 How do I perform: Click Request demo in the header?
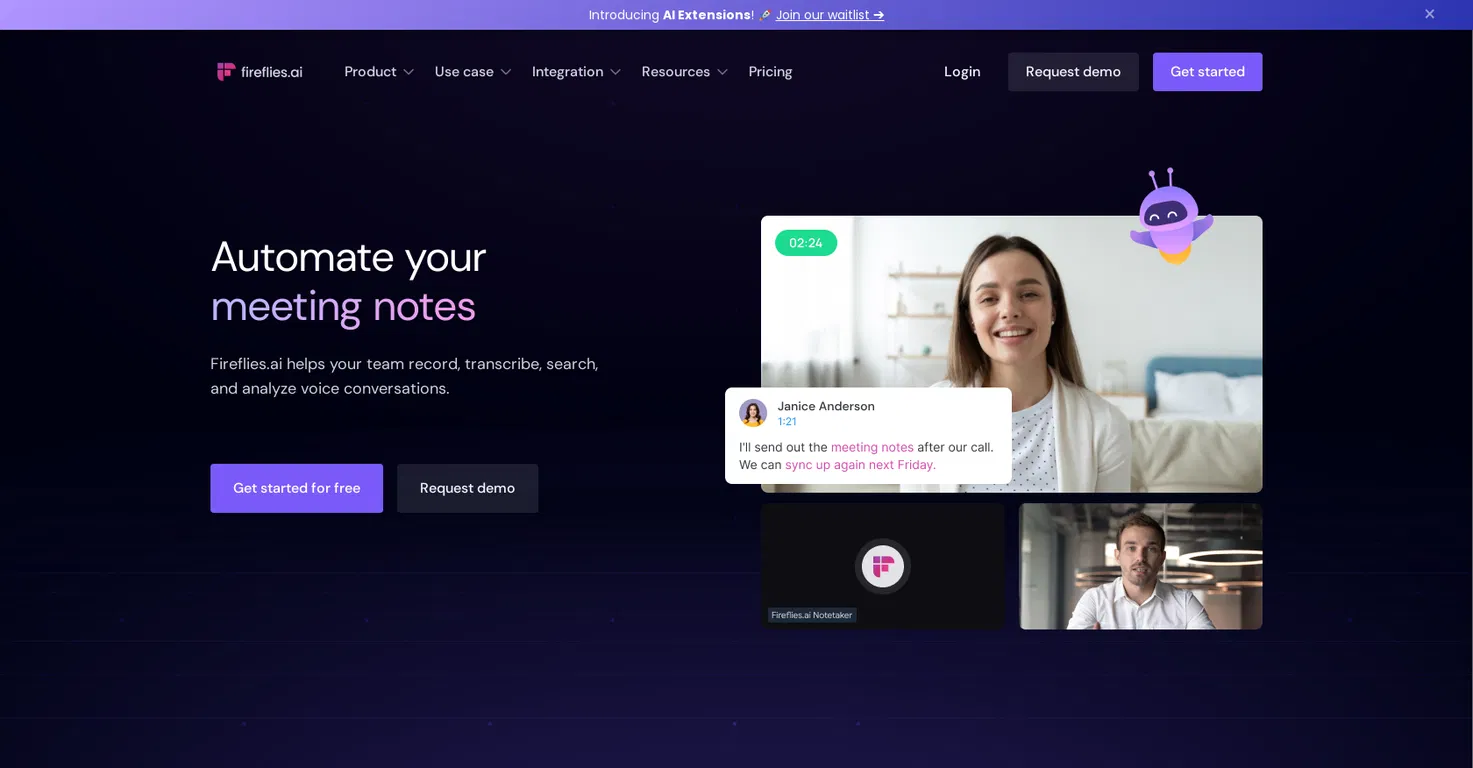[x=1073, y=72]
